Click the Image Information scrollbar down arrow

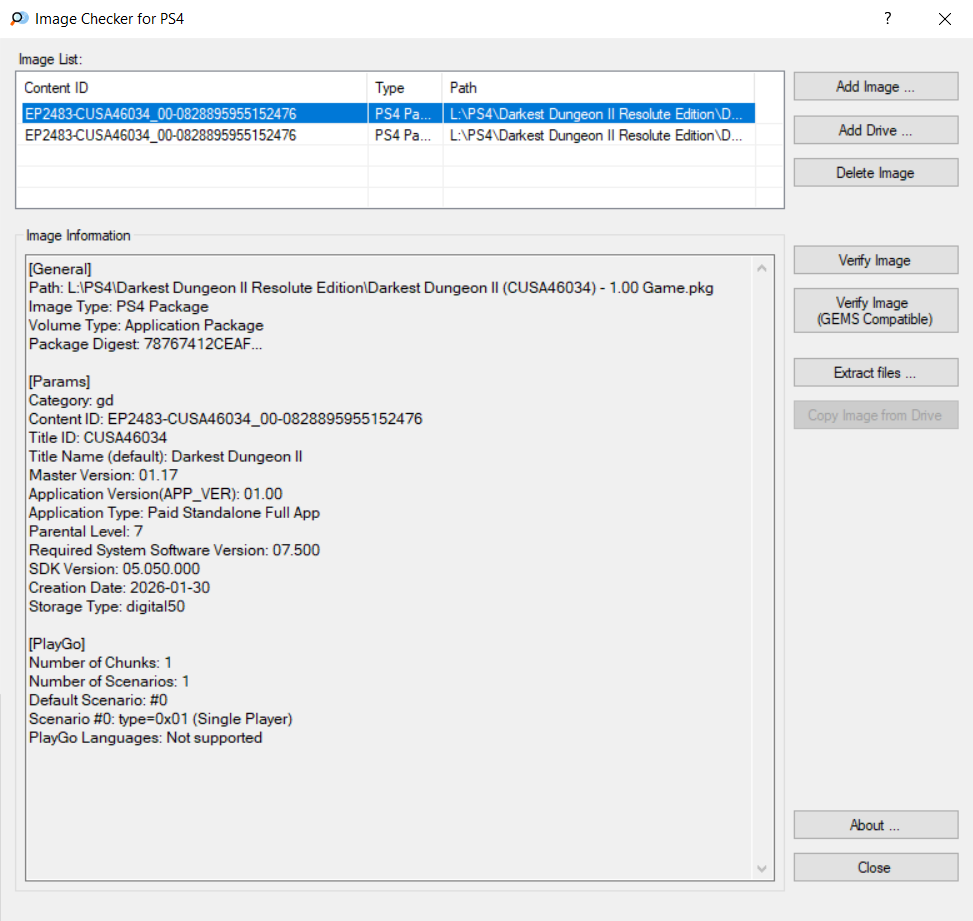point(763,869)
